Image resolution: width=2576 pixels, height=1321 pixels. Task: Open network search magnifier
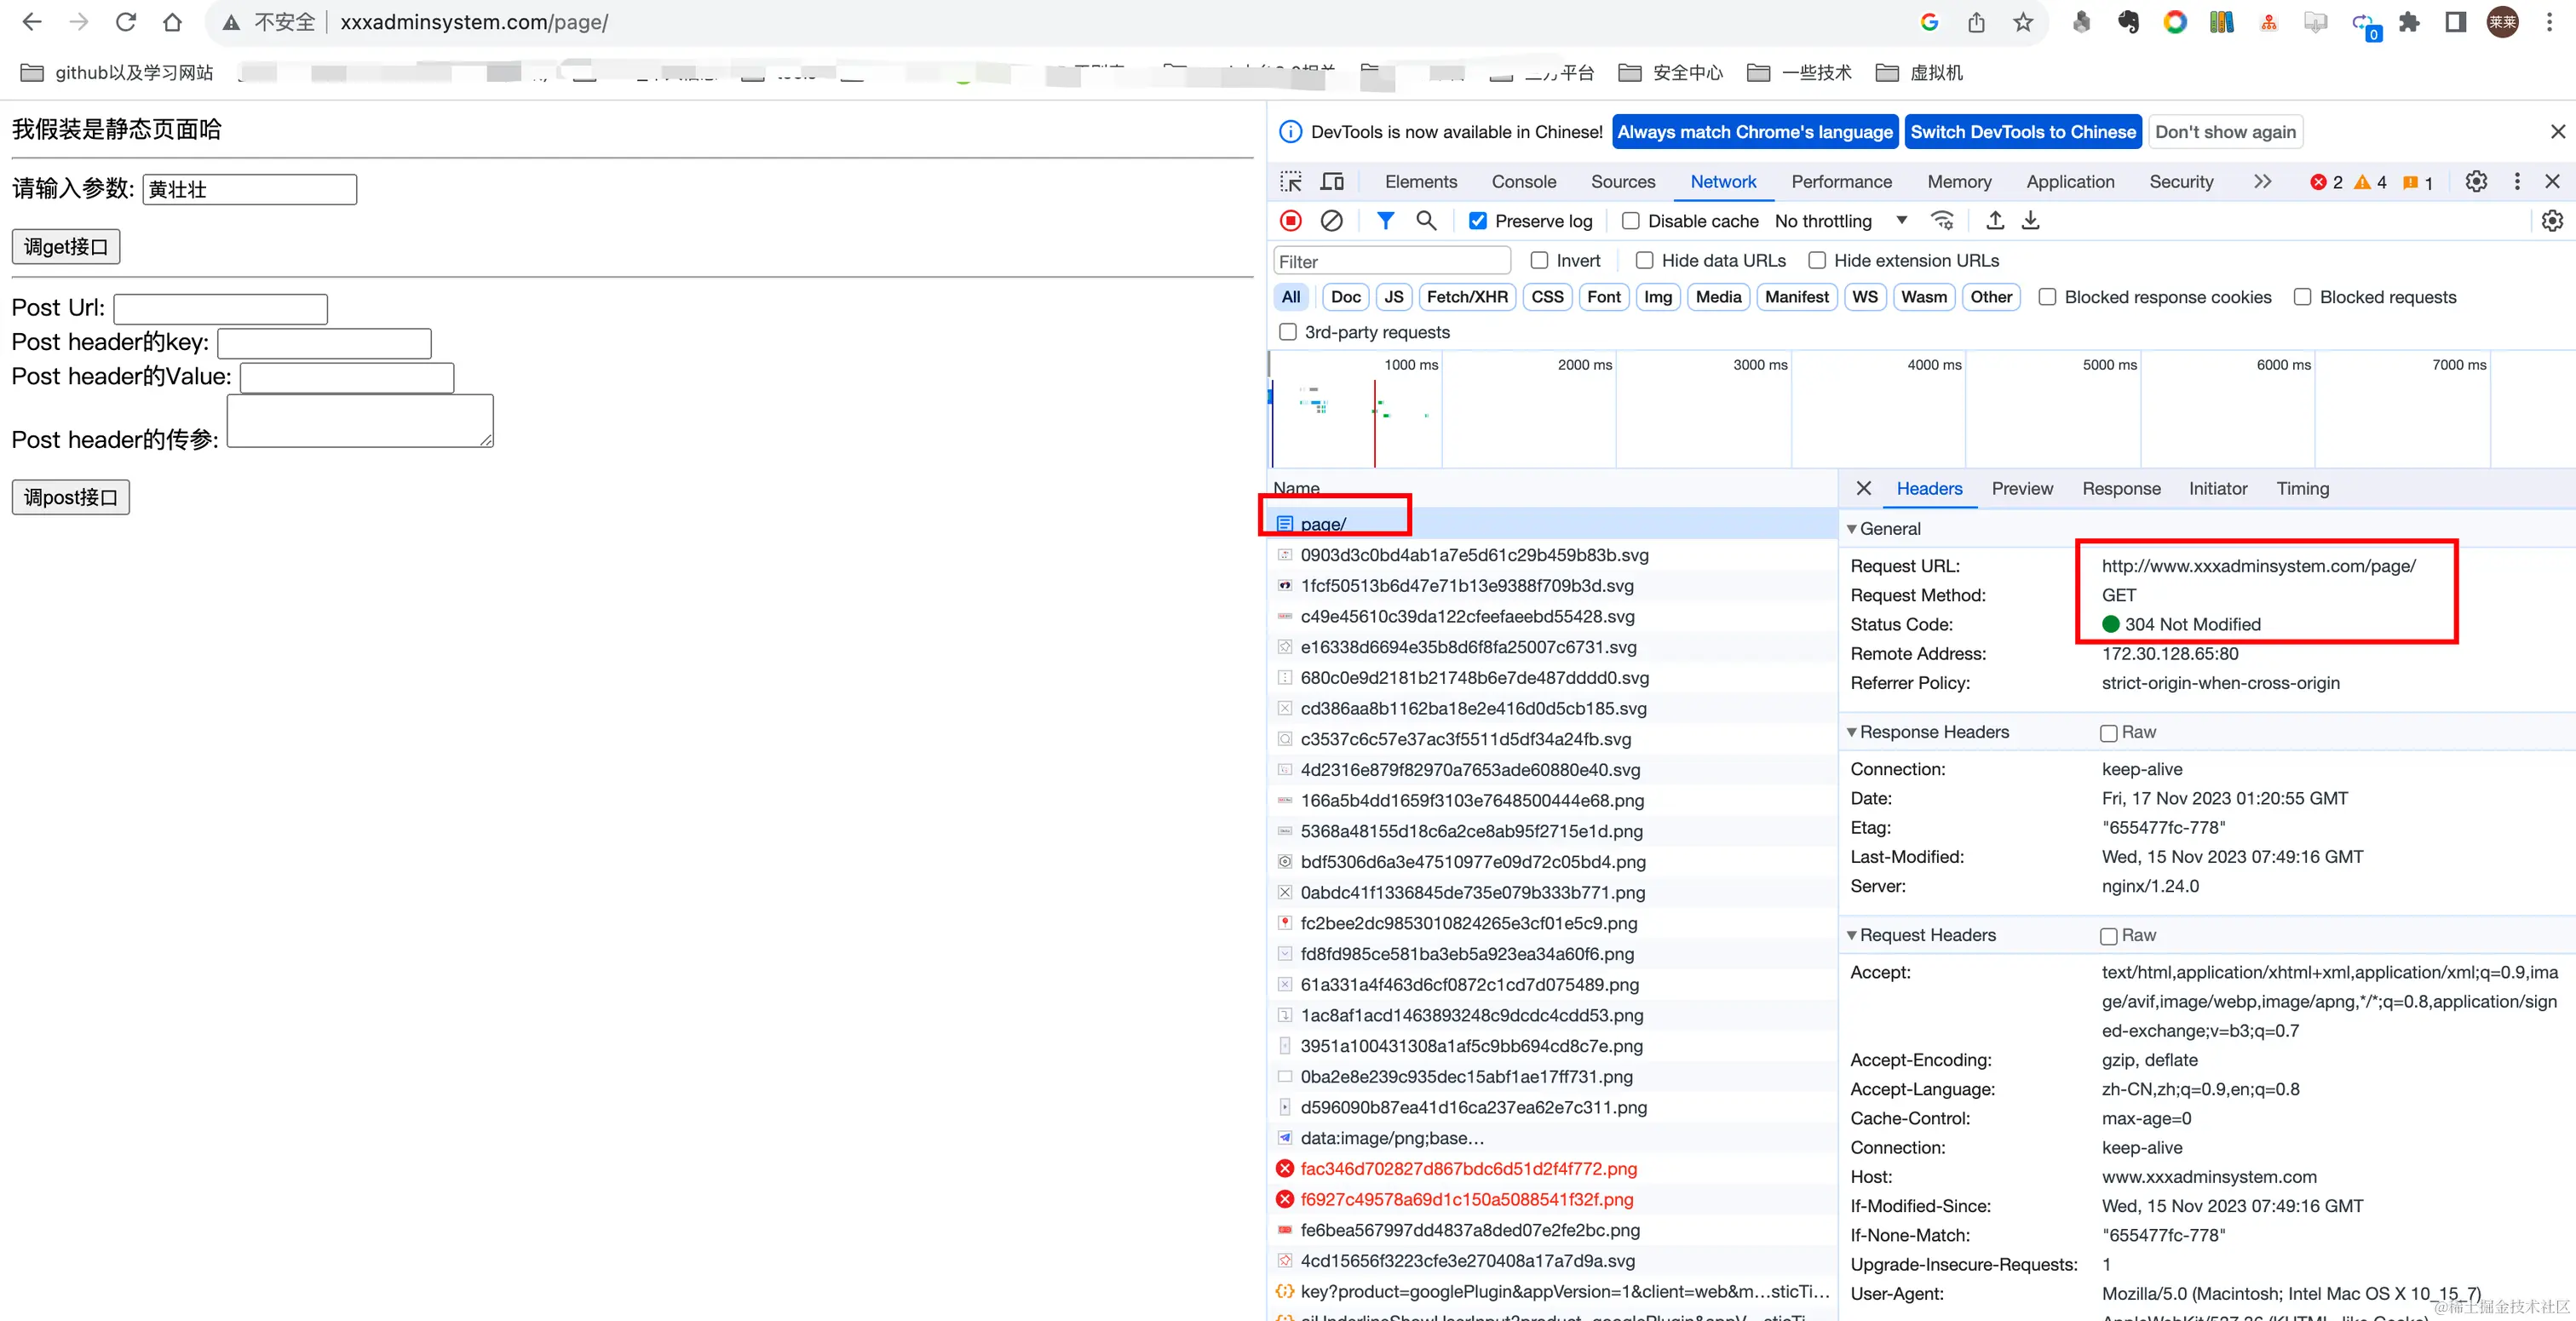click(1426, 221)
